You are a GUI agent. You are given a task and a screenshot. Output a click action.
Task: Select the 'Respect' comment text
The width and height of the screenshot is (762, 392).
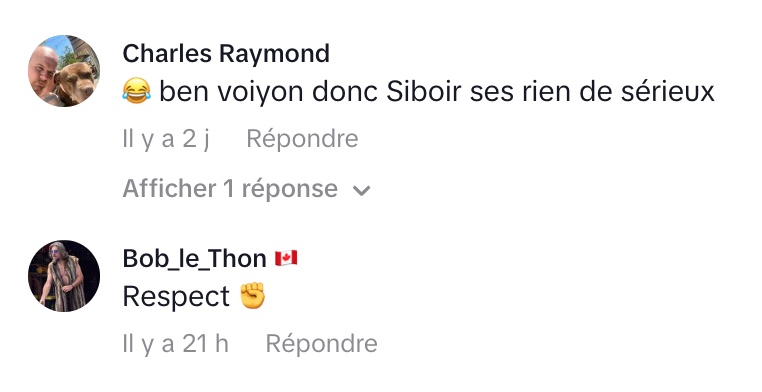point(176,297)
